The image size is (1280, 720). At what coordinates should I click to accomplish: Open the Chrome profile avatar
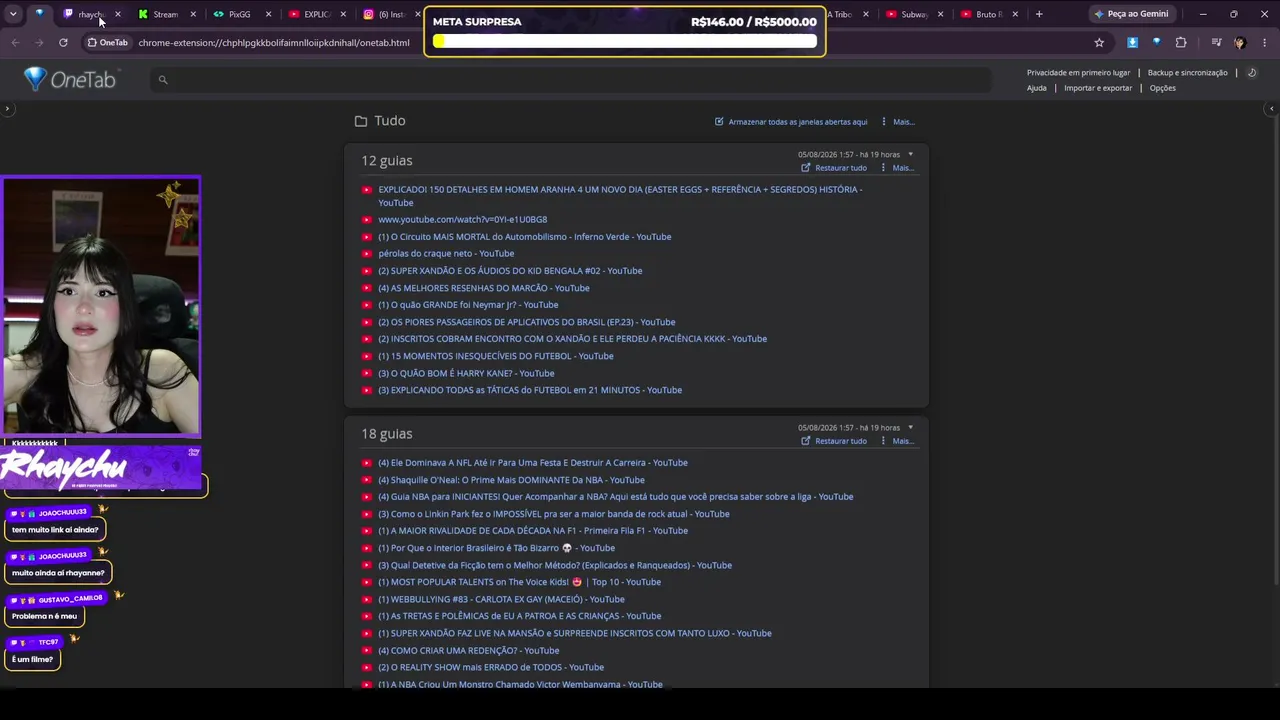pyautogui.click(x=1240, y=43)
